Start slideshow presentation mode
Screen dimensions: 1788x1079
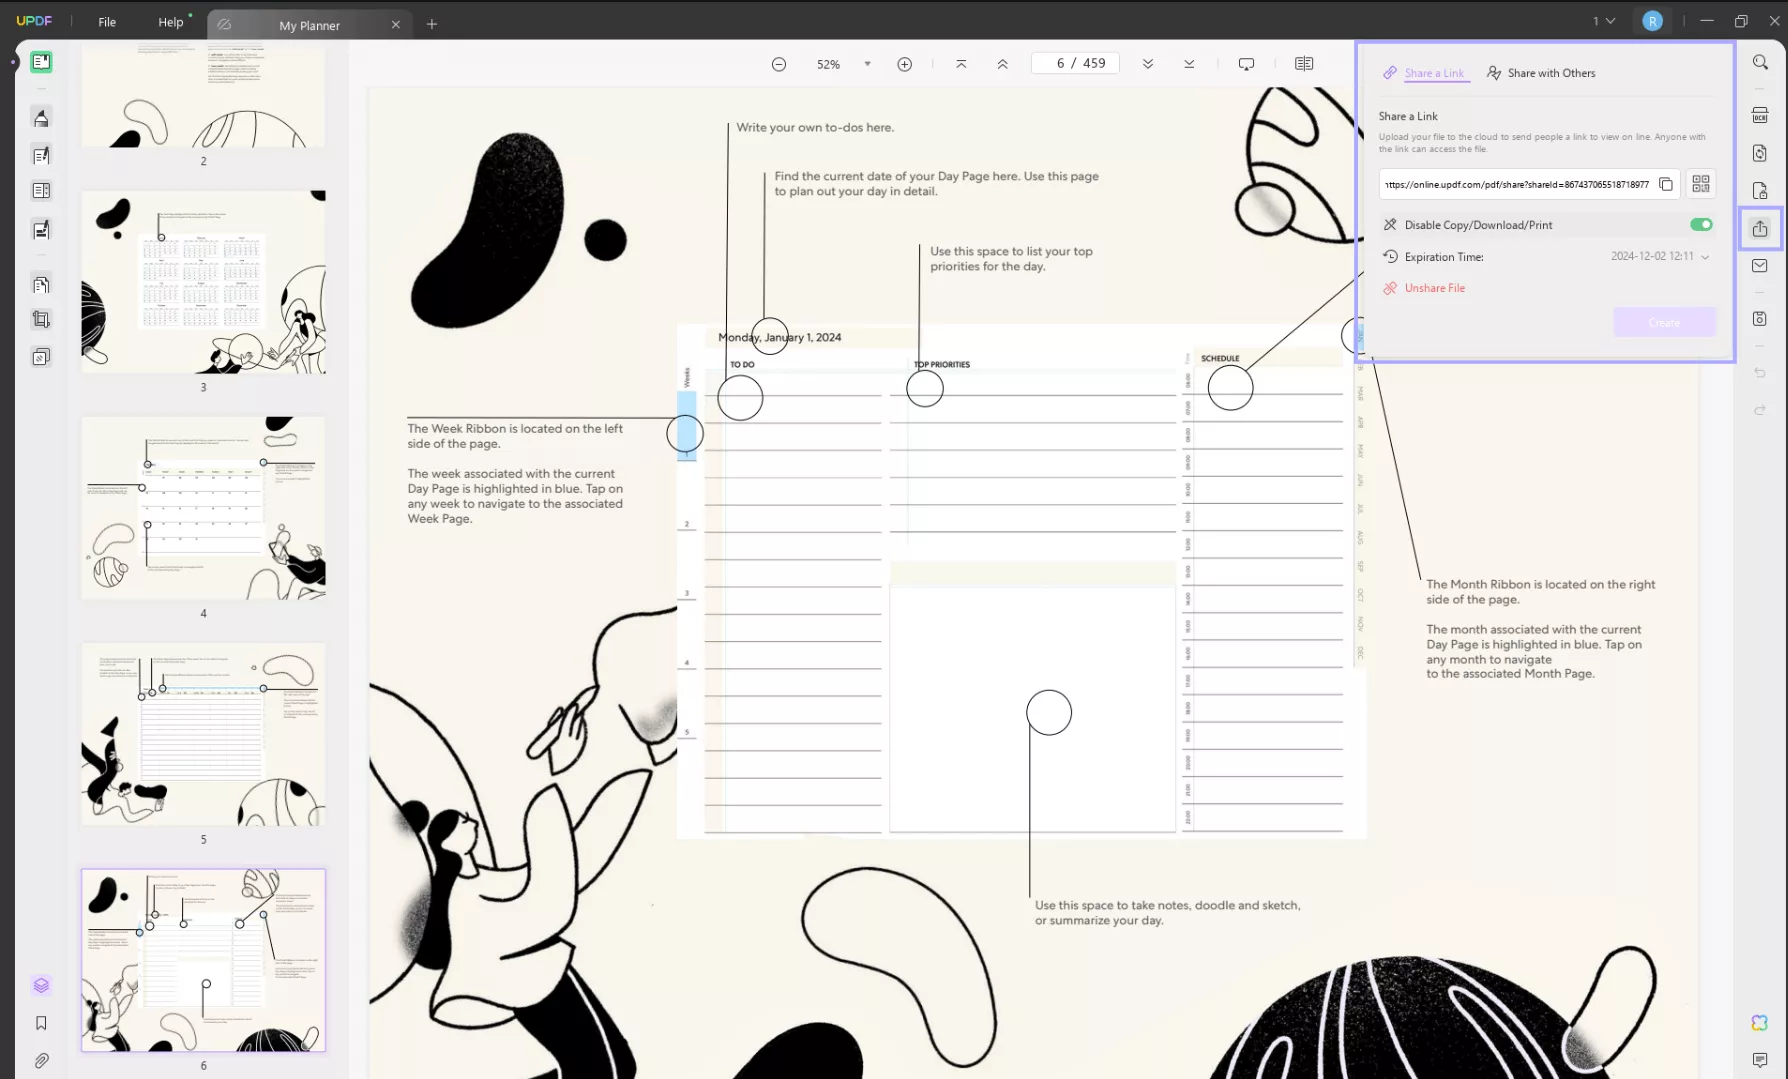coord(1246,64)
